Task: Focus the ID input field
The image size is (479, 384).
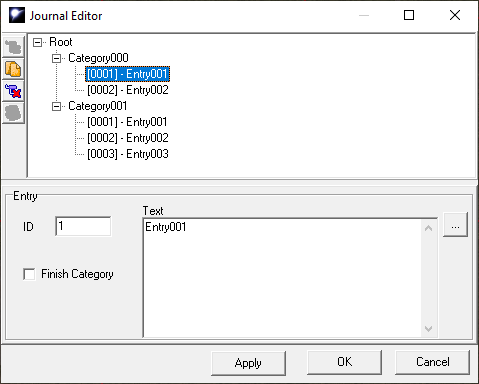Action: [83, 226]
